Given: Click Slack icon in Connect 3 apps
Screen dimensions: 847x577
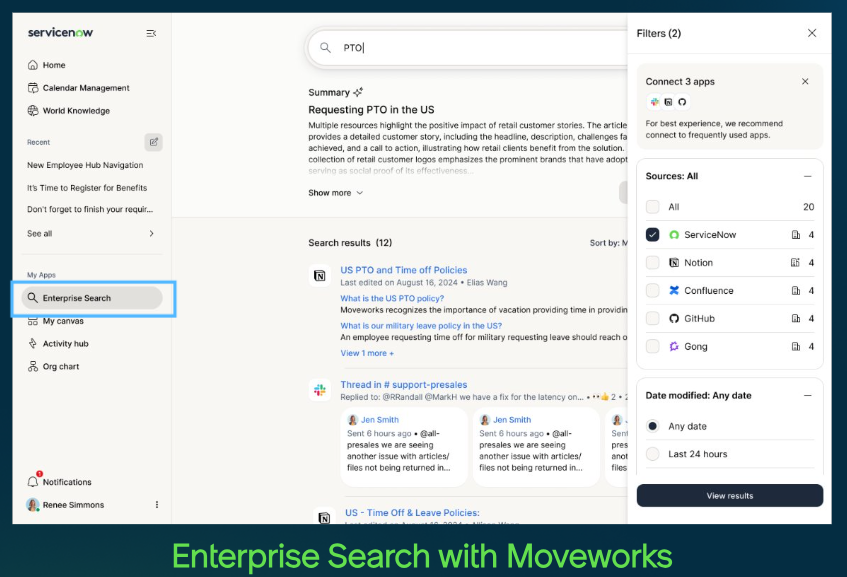Looking at the screenshot, I should 654,102.
